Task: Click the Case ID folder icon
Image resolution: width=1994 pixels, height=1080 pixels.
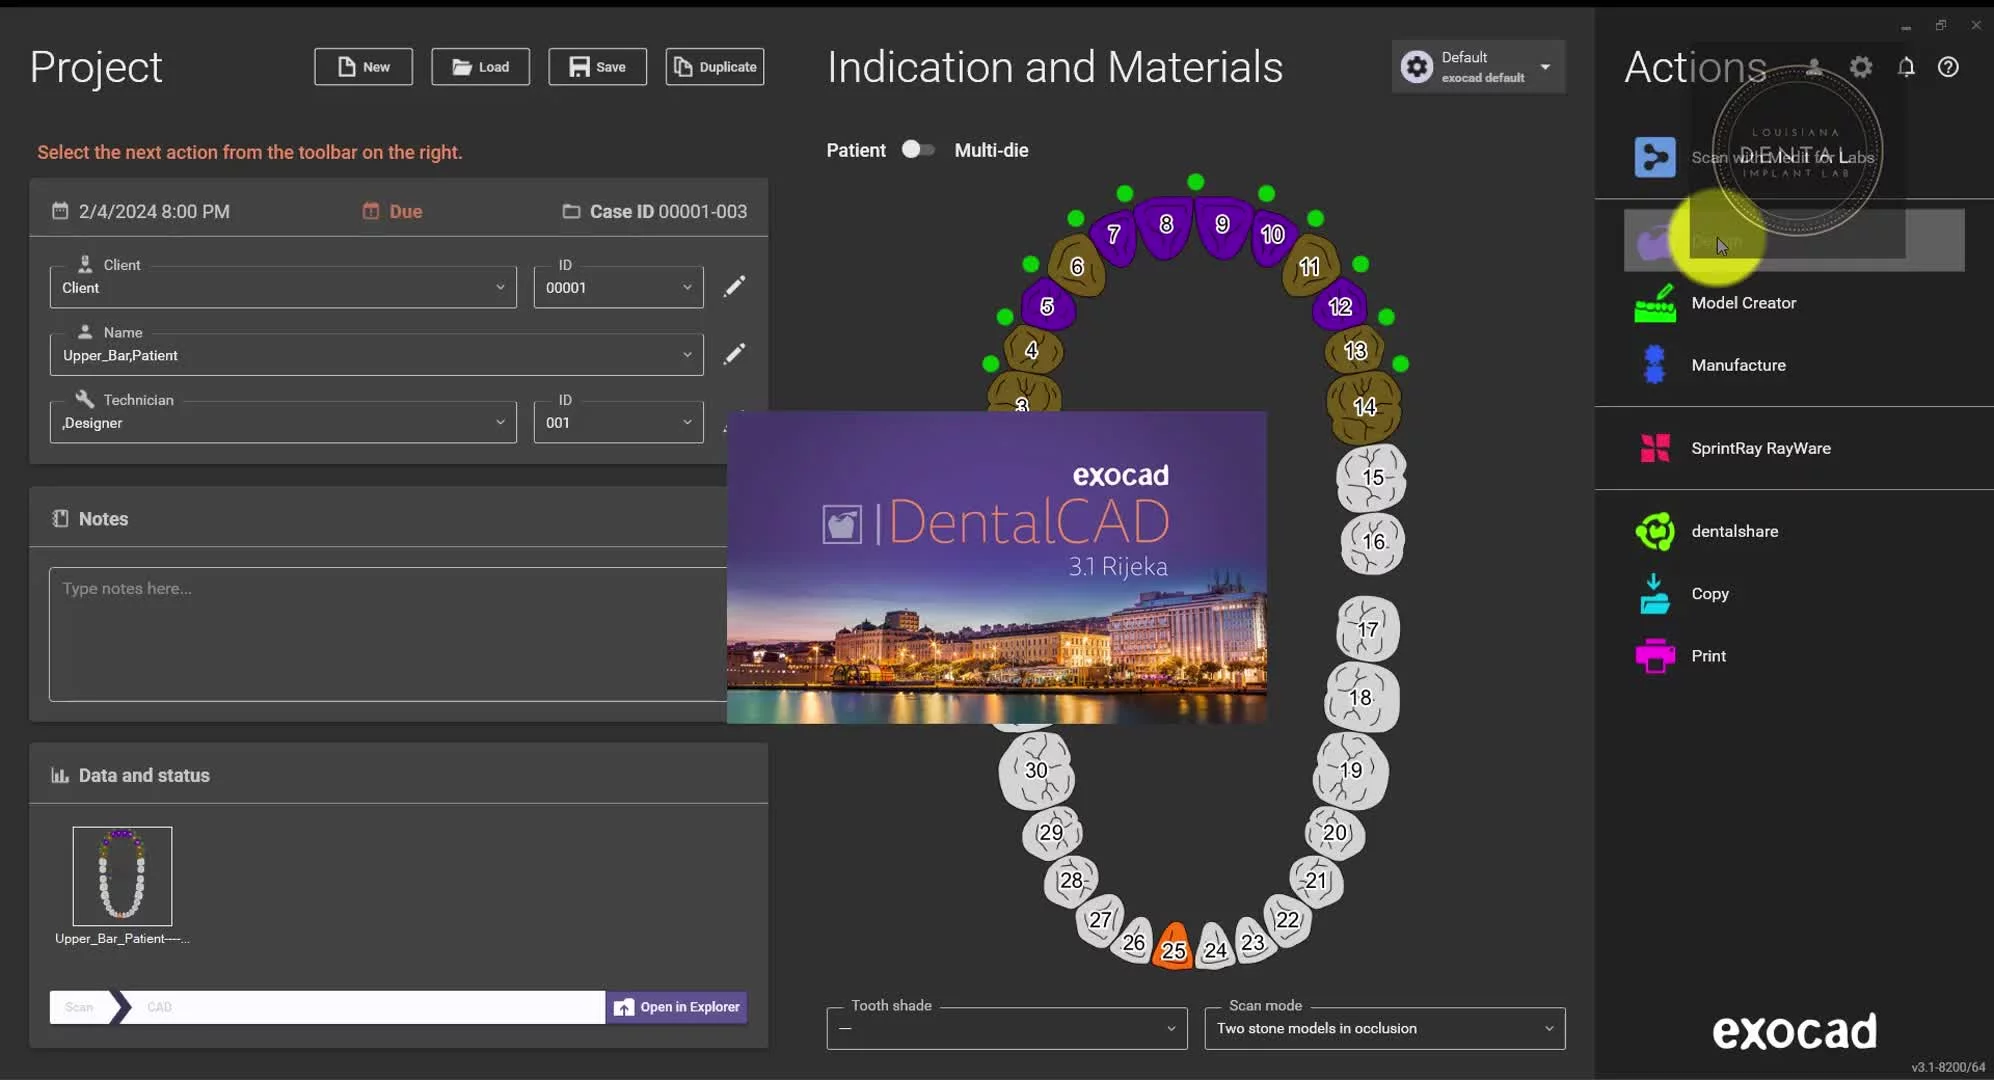Action: pyautogui.click(x=571, y=211)
